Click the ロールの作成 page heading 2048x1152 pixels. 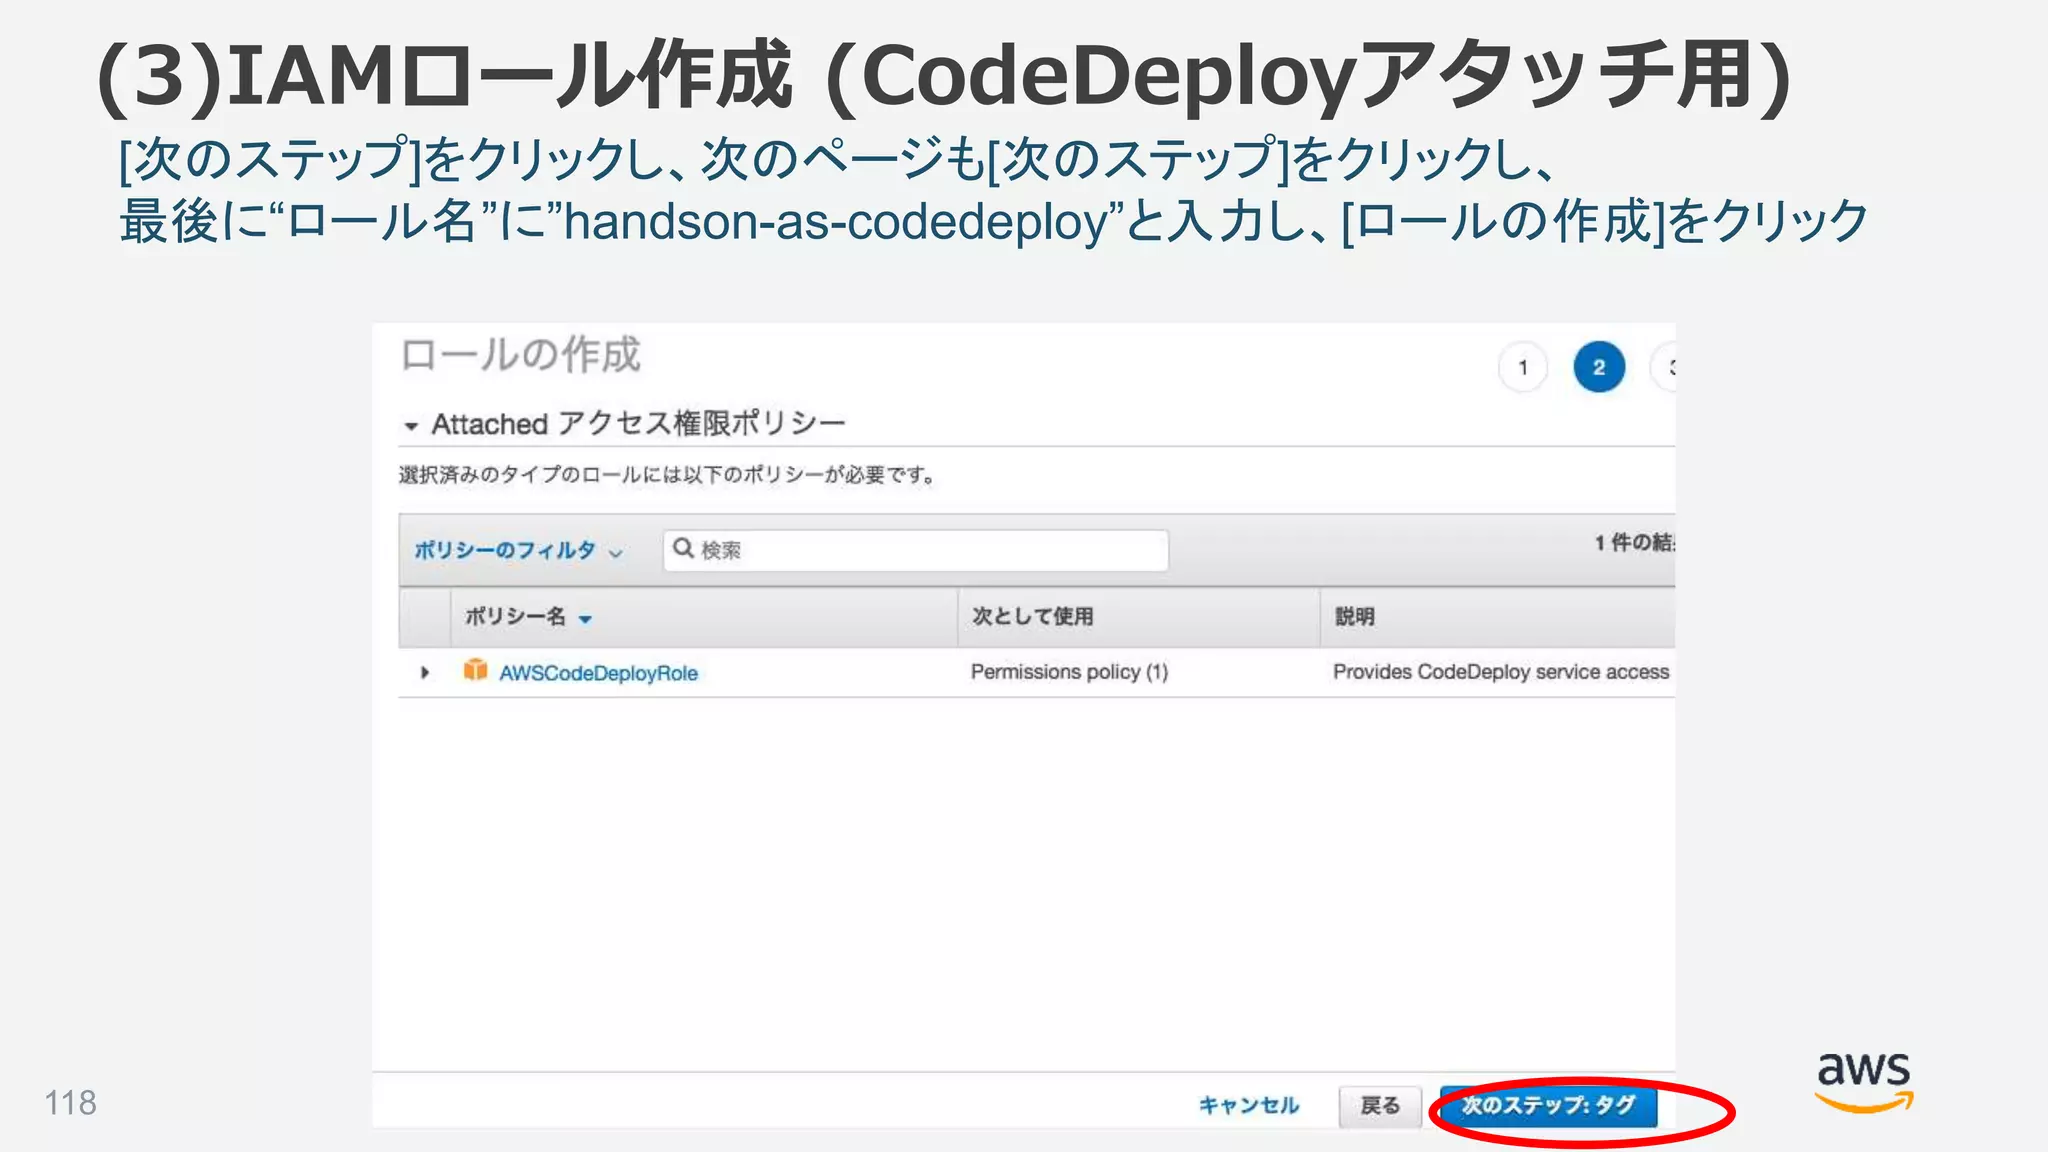pyautogui.click(x=520, y=355)
